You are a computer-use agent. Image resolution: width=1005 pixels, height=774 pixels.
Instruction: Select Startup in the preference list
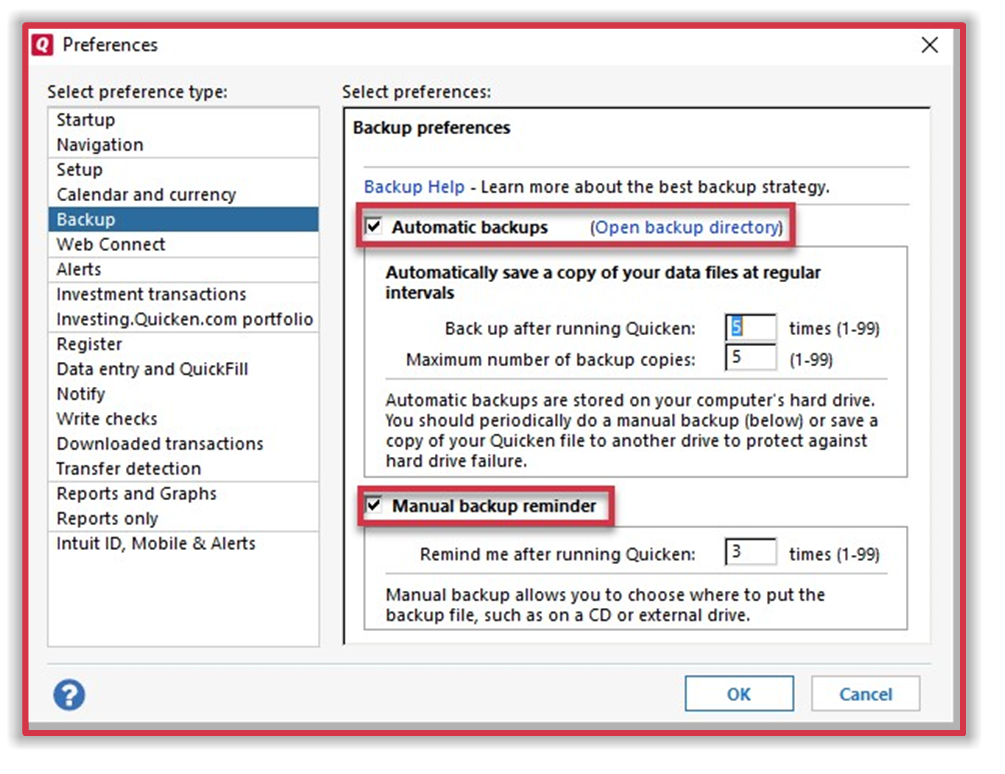tap(86, 120)
